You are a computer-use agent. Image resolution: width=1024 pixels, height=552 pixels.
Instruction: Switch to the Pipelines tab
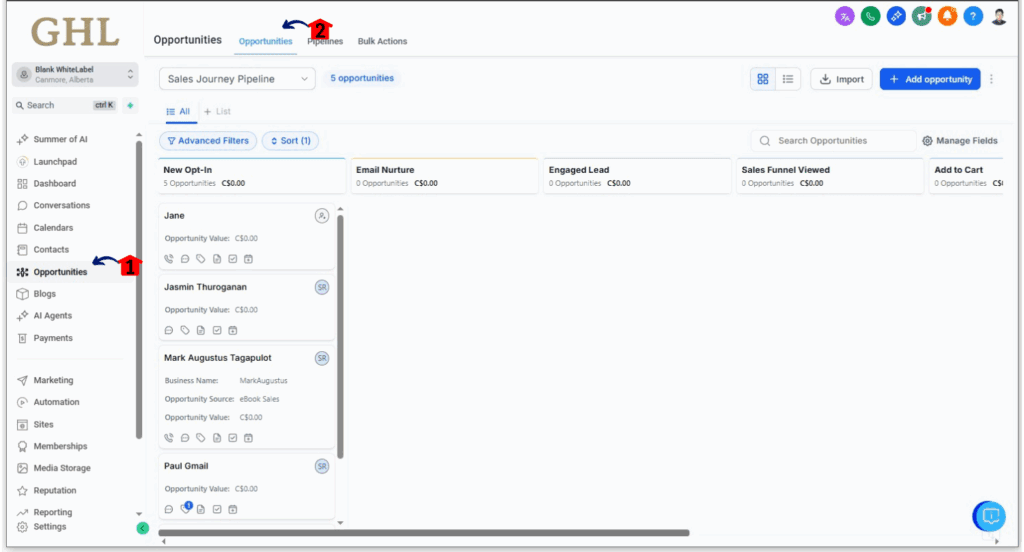tap(325, 41)
